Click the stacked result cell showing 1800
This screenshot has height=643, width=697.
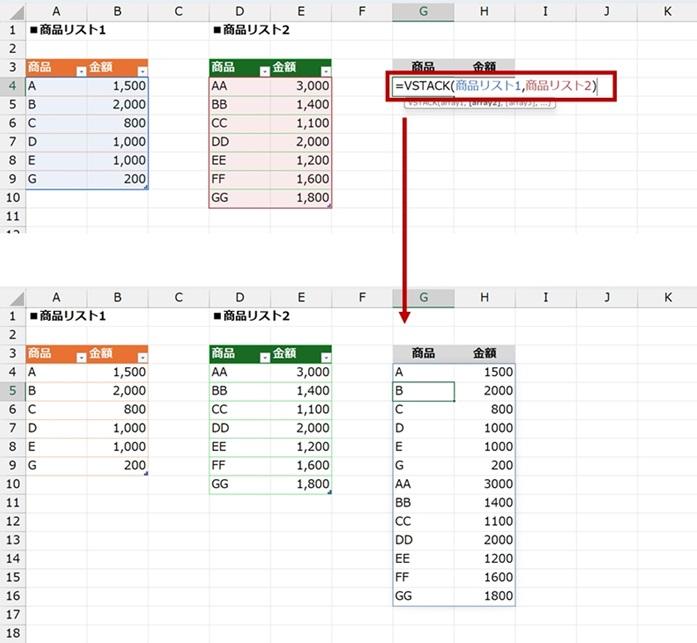[485, 597]
